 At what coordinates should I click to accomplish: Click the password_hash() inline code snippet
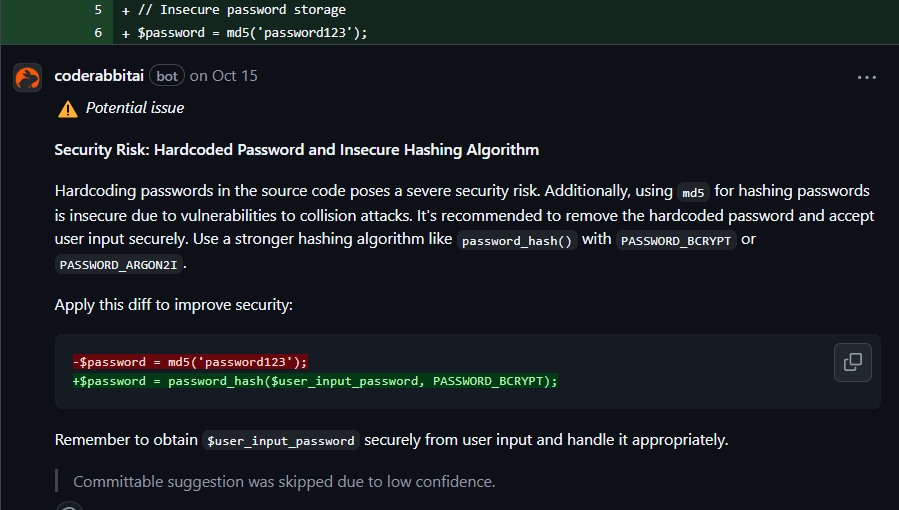517,241
